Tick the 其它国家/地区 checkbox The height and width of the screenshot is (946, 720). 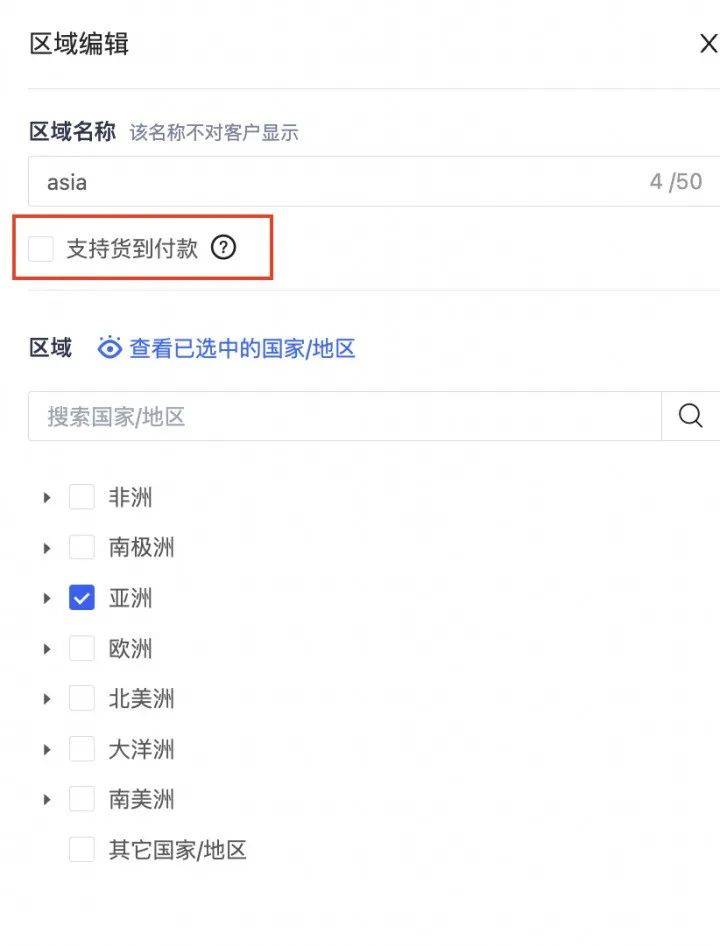(81, 850)
